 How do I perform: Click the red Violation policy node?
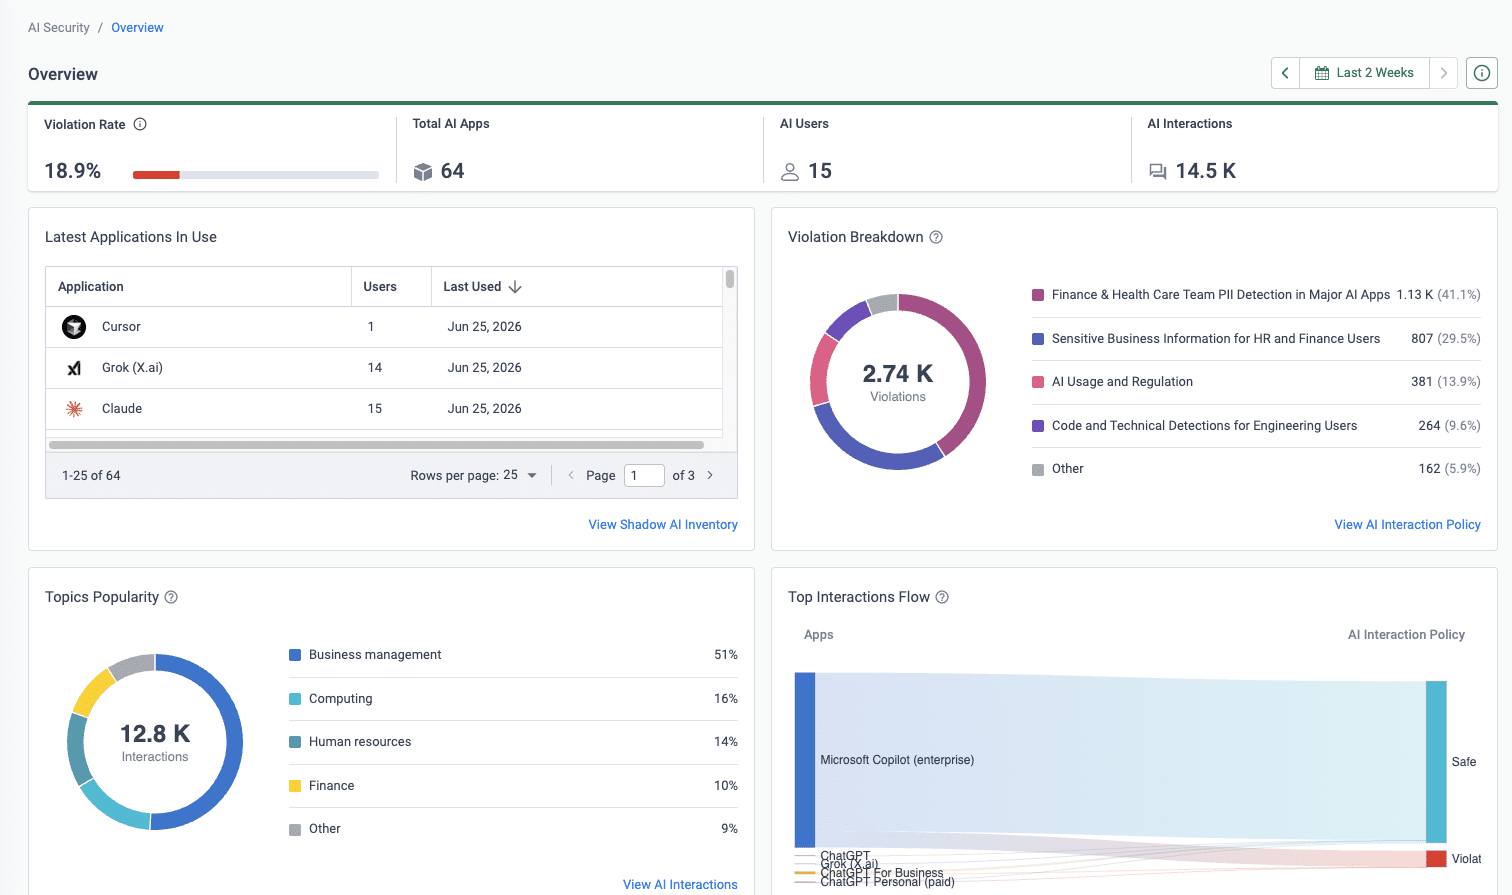pos(1436,859)
